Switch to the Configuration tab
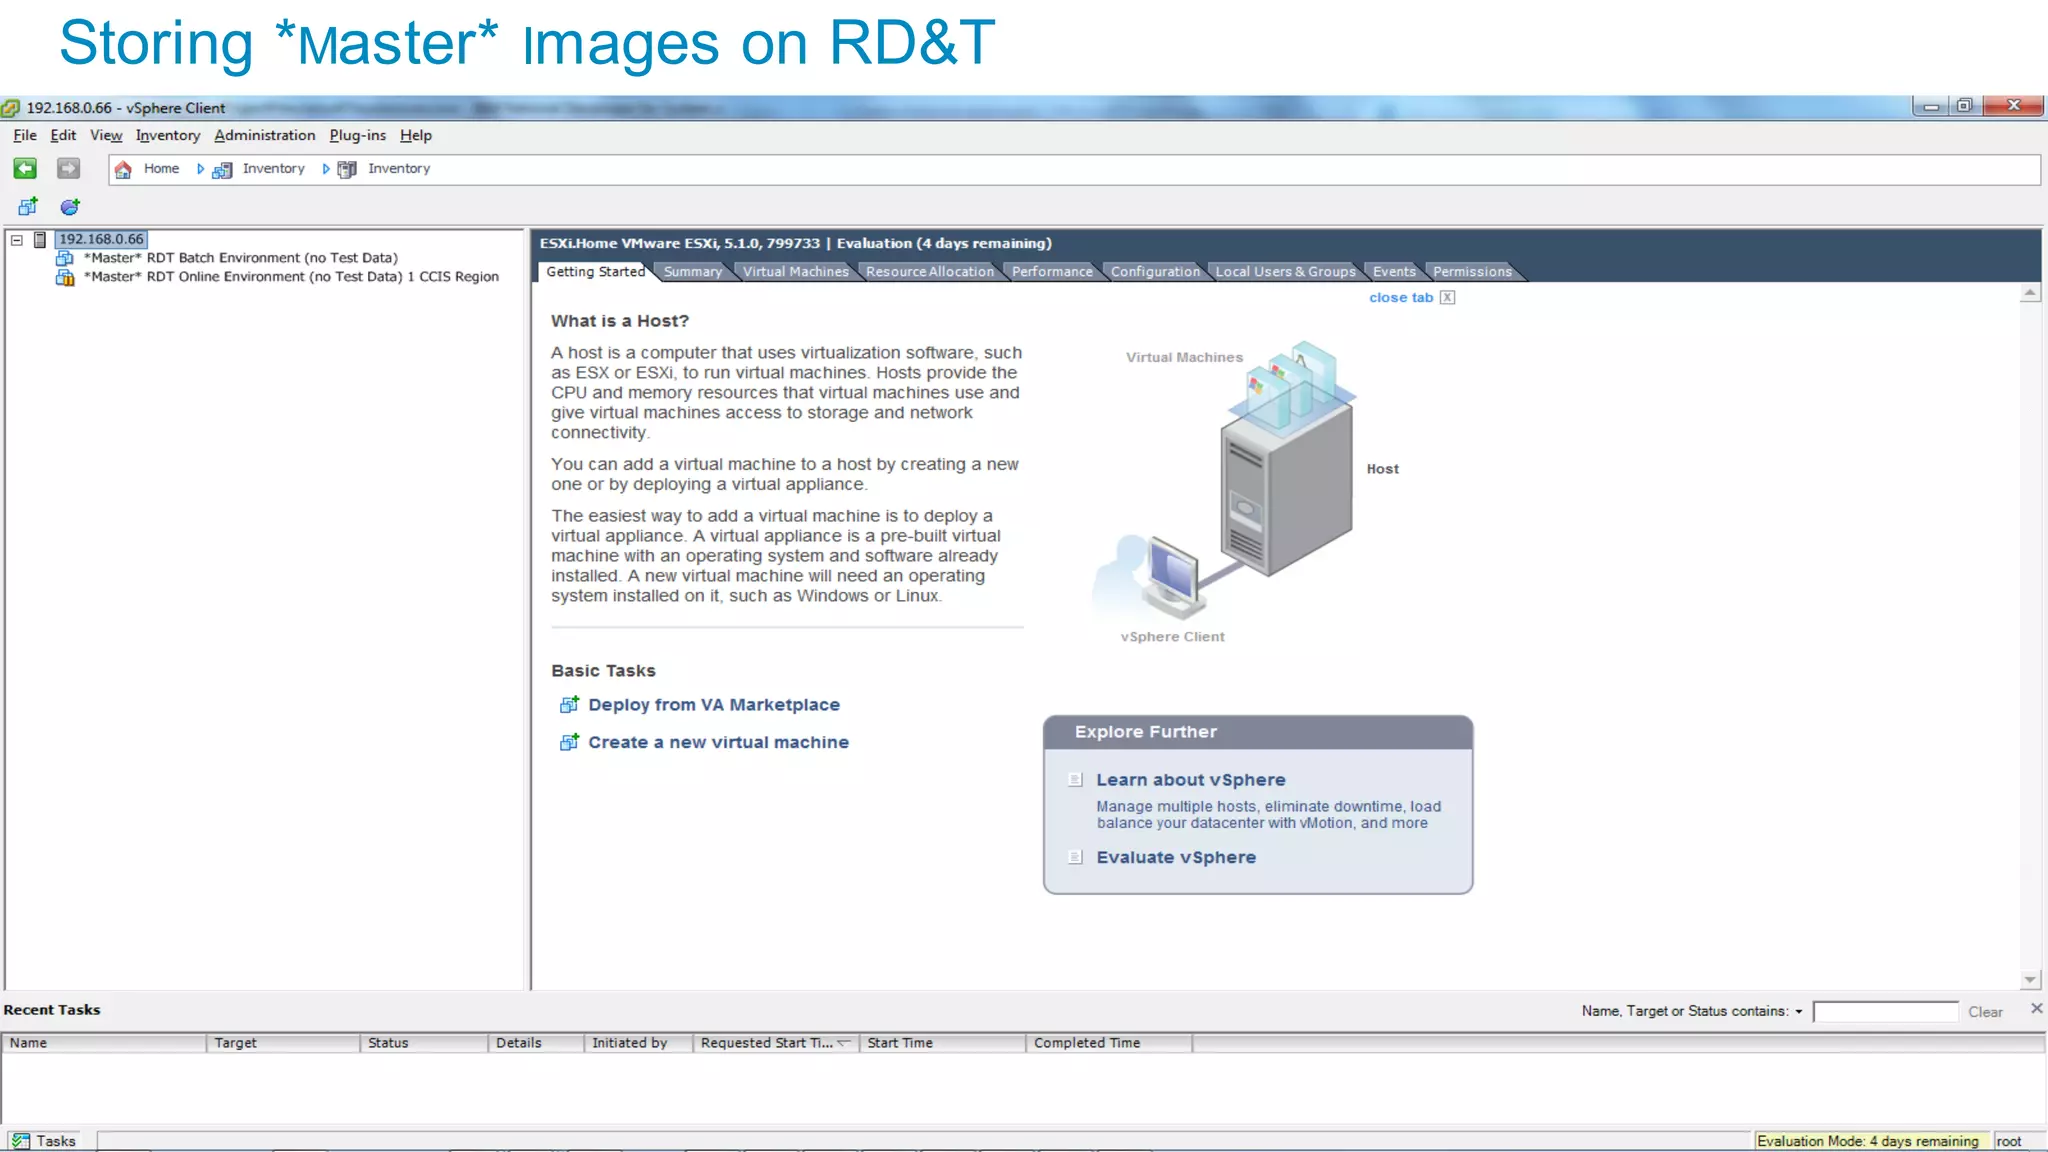 1155,272
